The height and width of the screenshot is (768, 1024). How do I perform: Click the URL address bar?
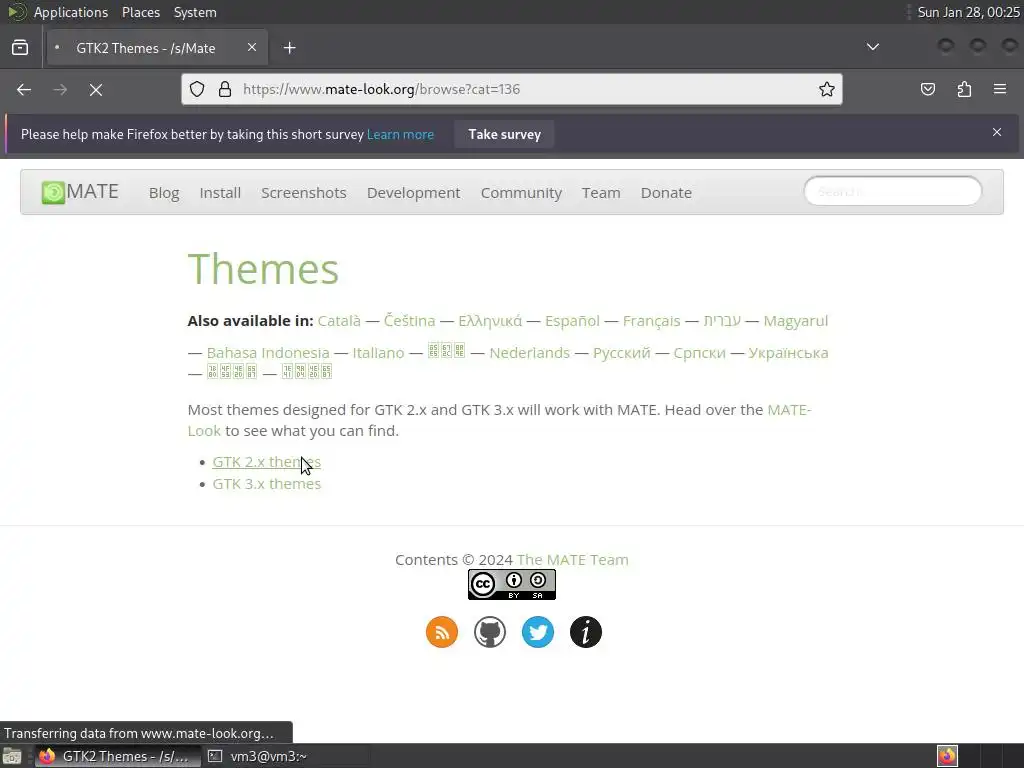512,89
